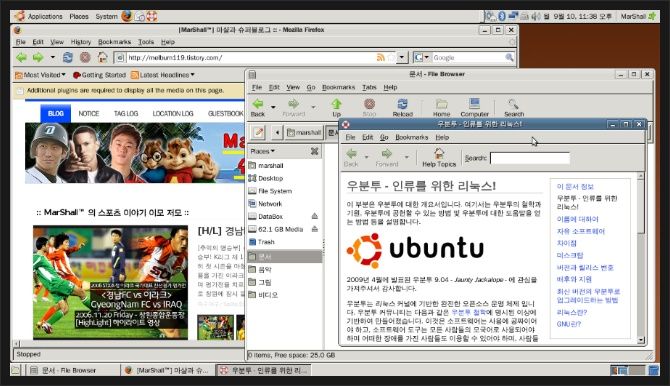Open Applications menu in top panel
This screenshot has width=670, height=386.
click(45, 16)
